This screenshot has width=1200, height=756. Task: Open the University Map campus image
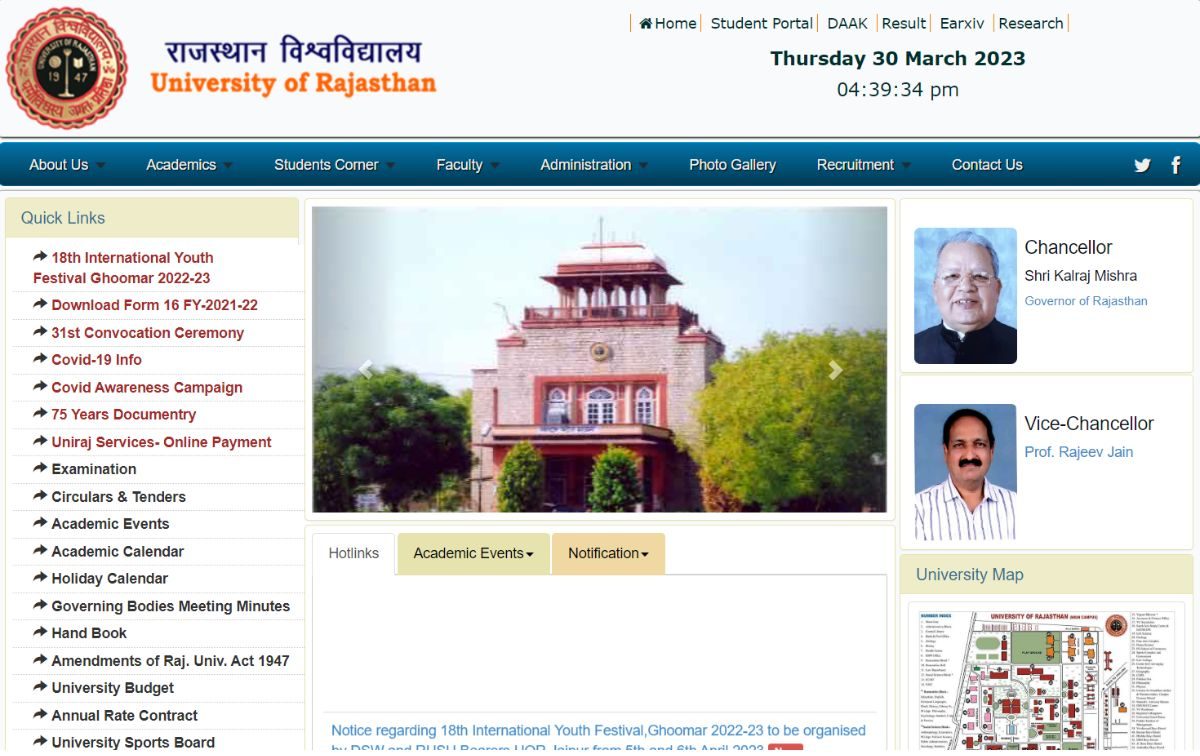[x=1045, y=680]
